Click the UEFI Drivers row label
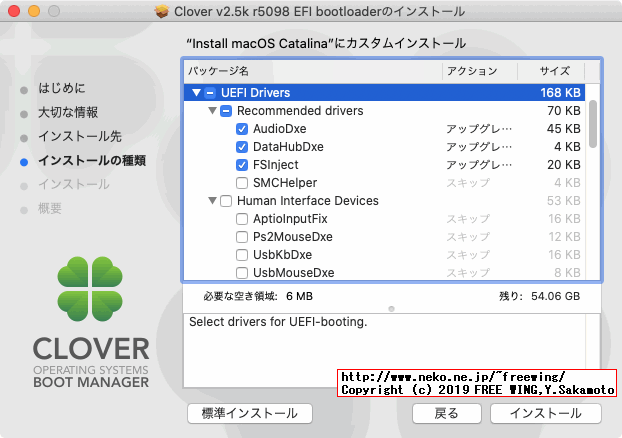622x438 pixels. pos(255,93)
